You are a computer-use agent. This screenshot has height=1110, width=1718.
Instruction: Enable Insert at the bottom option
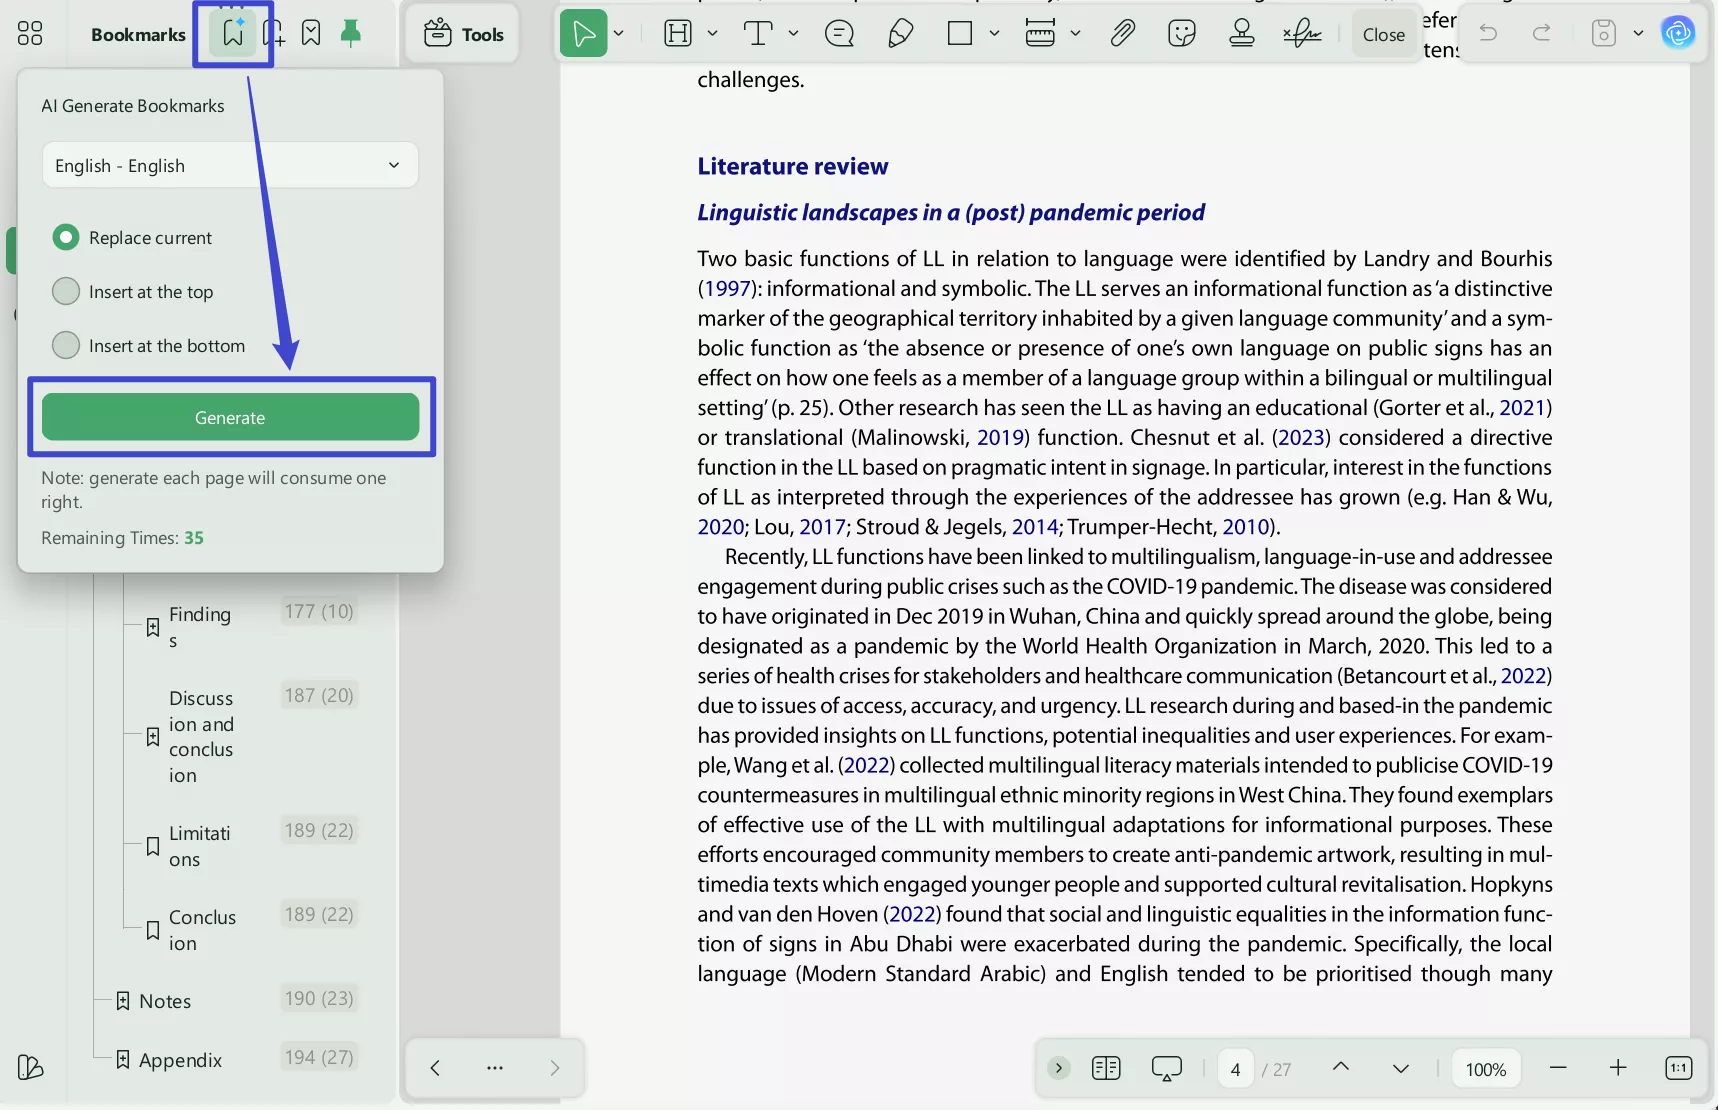tap(66, 345)
